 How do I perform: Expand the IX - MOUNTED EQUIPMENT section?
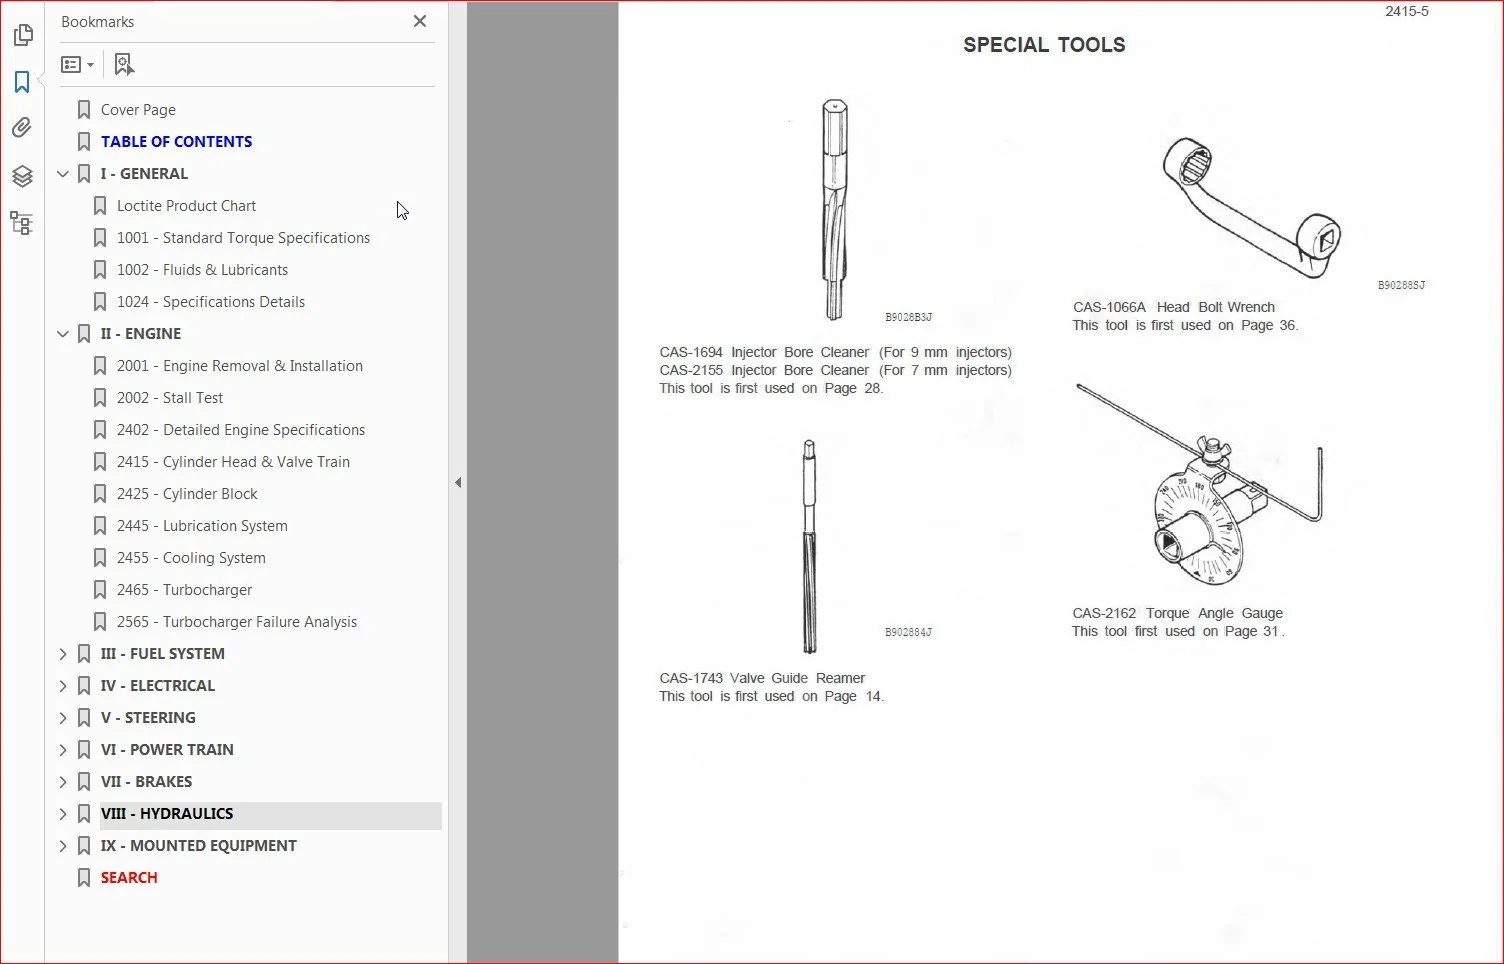[x=63, y=846]
